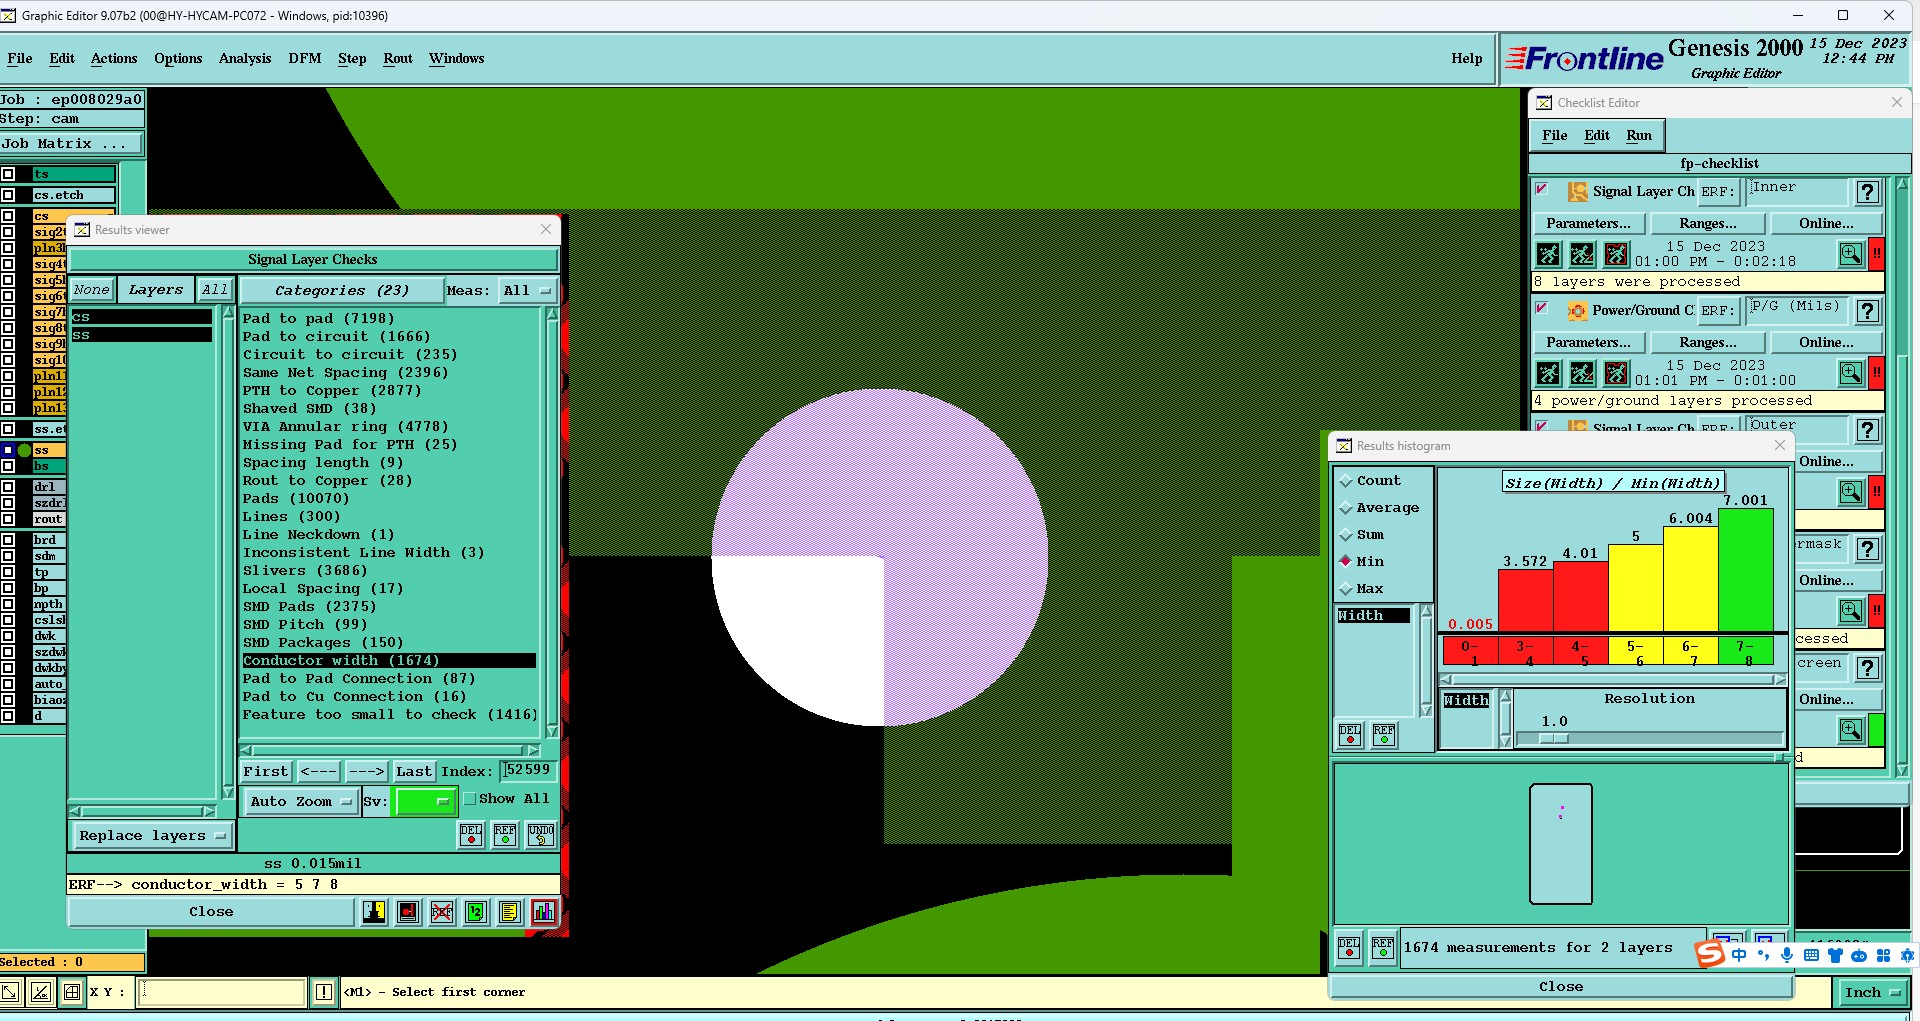This screenshot has width=1920, height=1021.
Task: Open Replace layers dropdown
Action: (x=152, y=835)
